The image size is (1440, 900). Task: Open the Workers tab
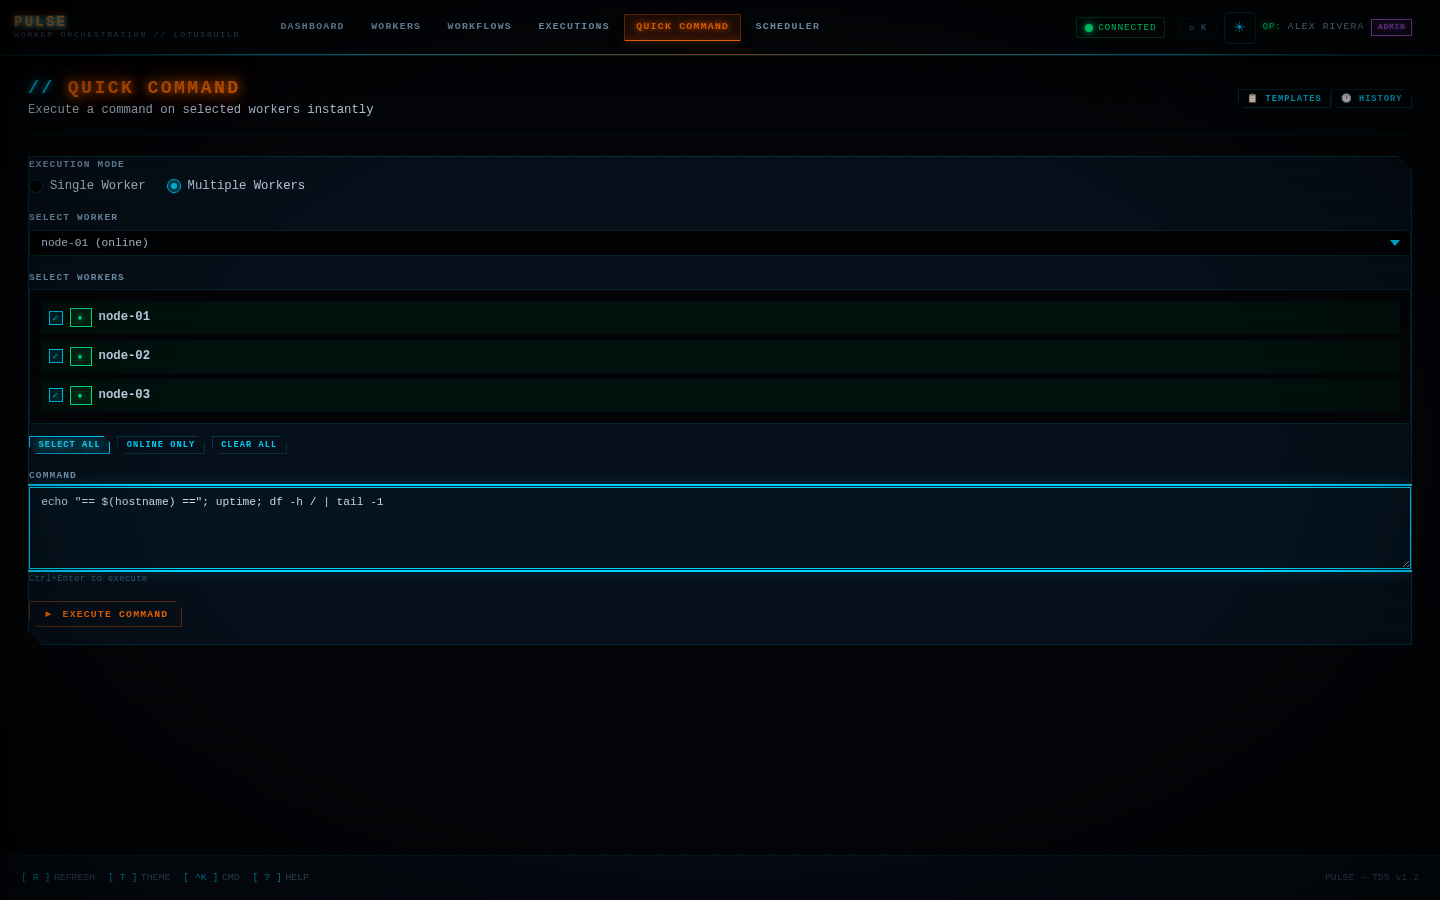[396, 27]
